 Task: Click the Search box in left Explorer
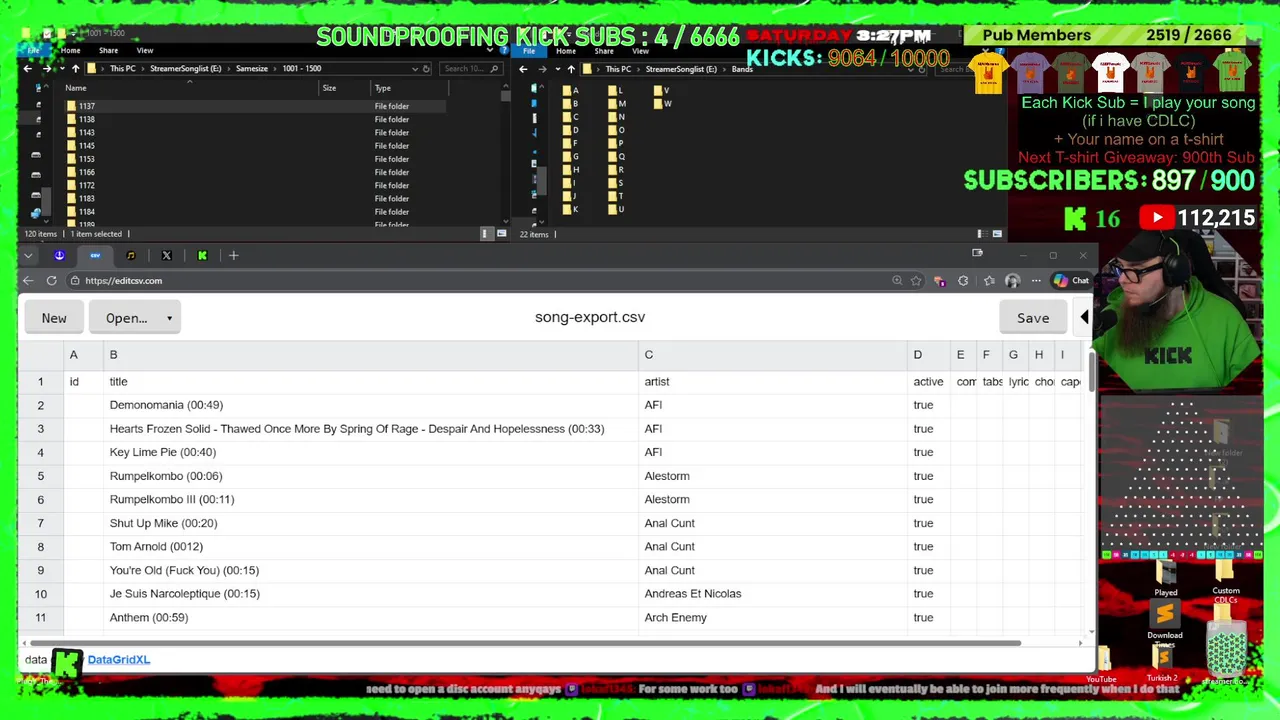pos(471,69)
